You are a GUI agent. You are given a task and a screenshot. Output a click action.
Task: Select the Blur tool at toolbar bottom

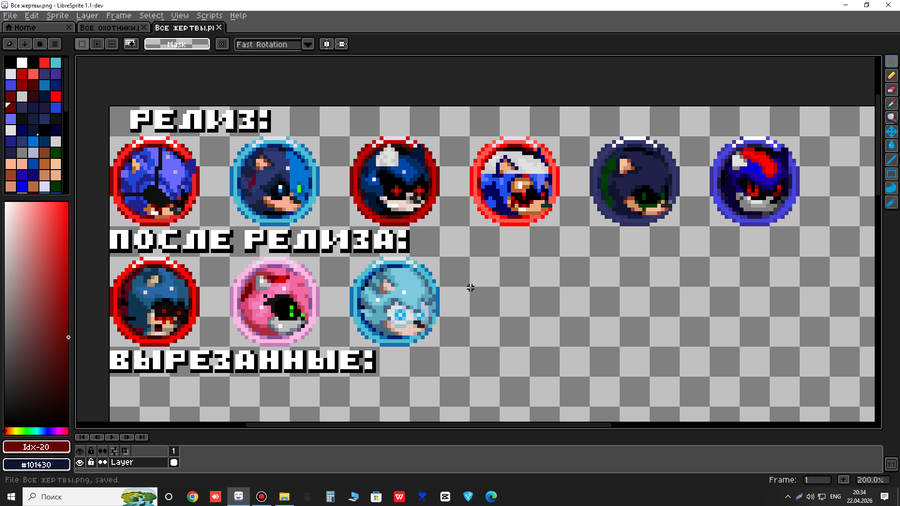891,202
